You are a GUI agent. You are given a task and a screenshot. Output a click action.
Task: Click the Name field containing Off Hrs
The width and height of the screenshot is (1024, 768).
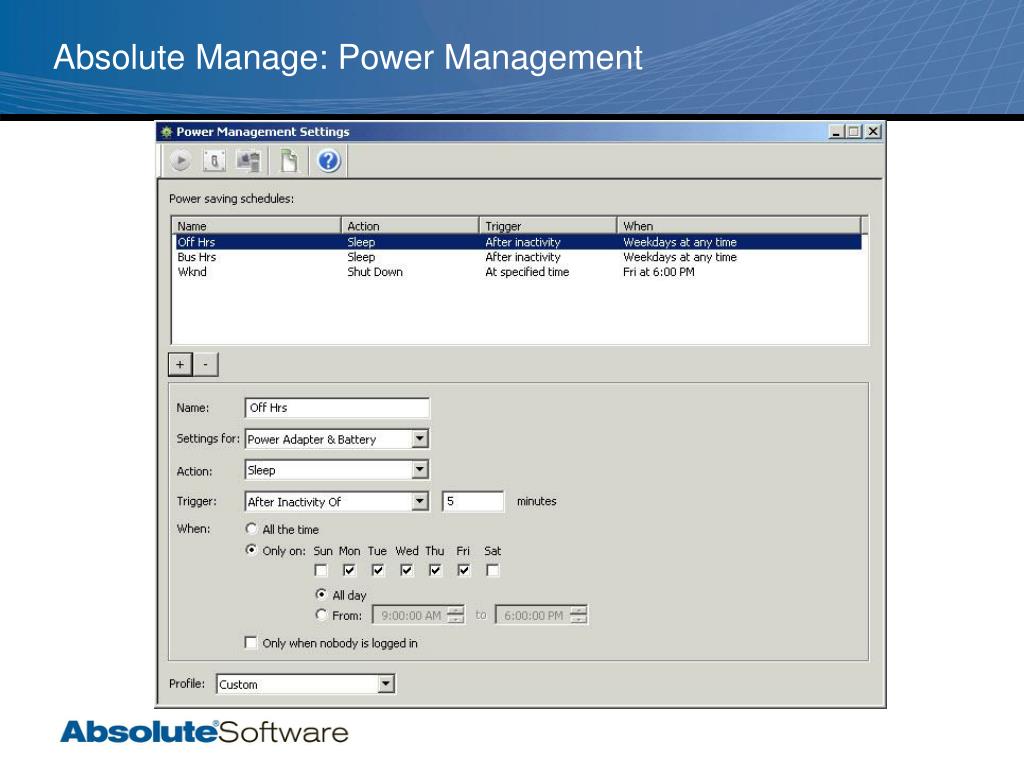(x=337, y=408)
